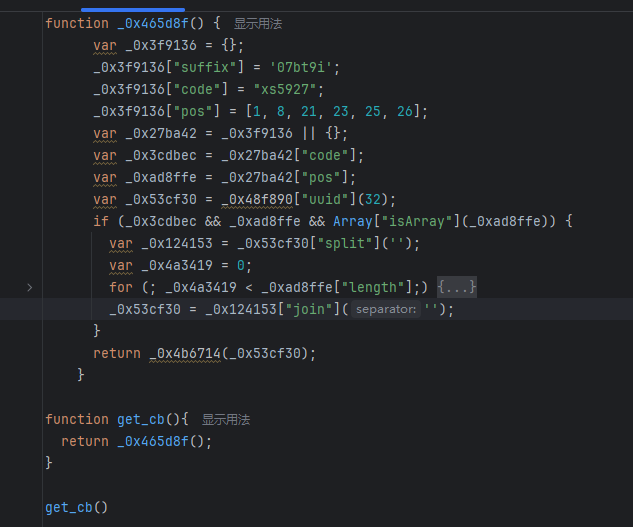Click function name _0x465d8f in its declaration

[x=153, y=23]
